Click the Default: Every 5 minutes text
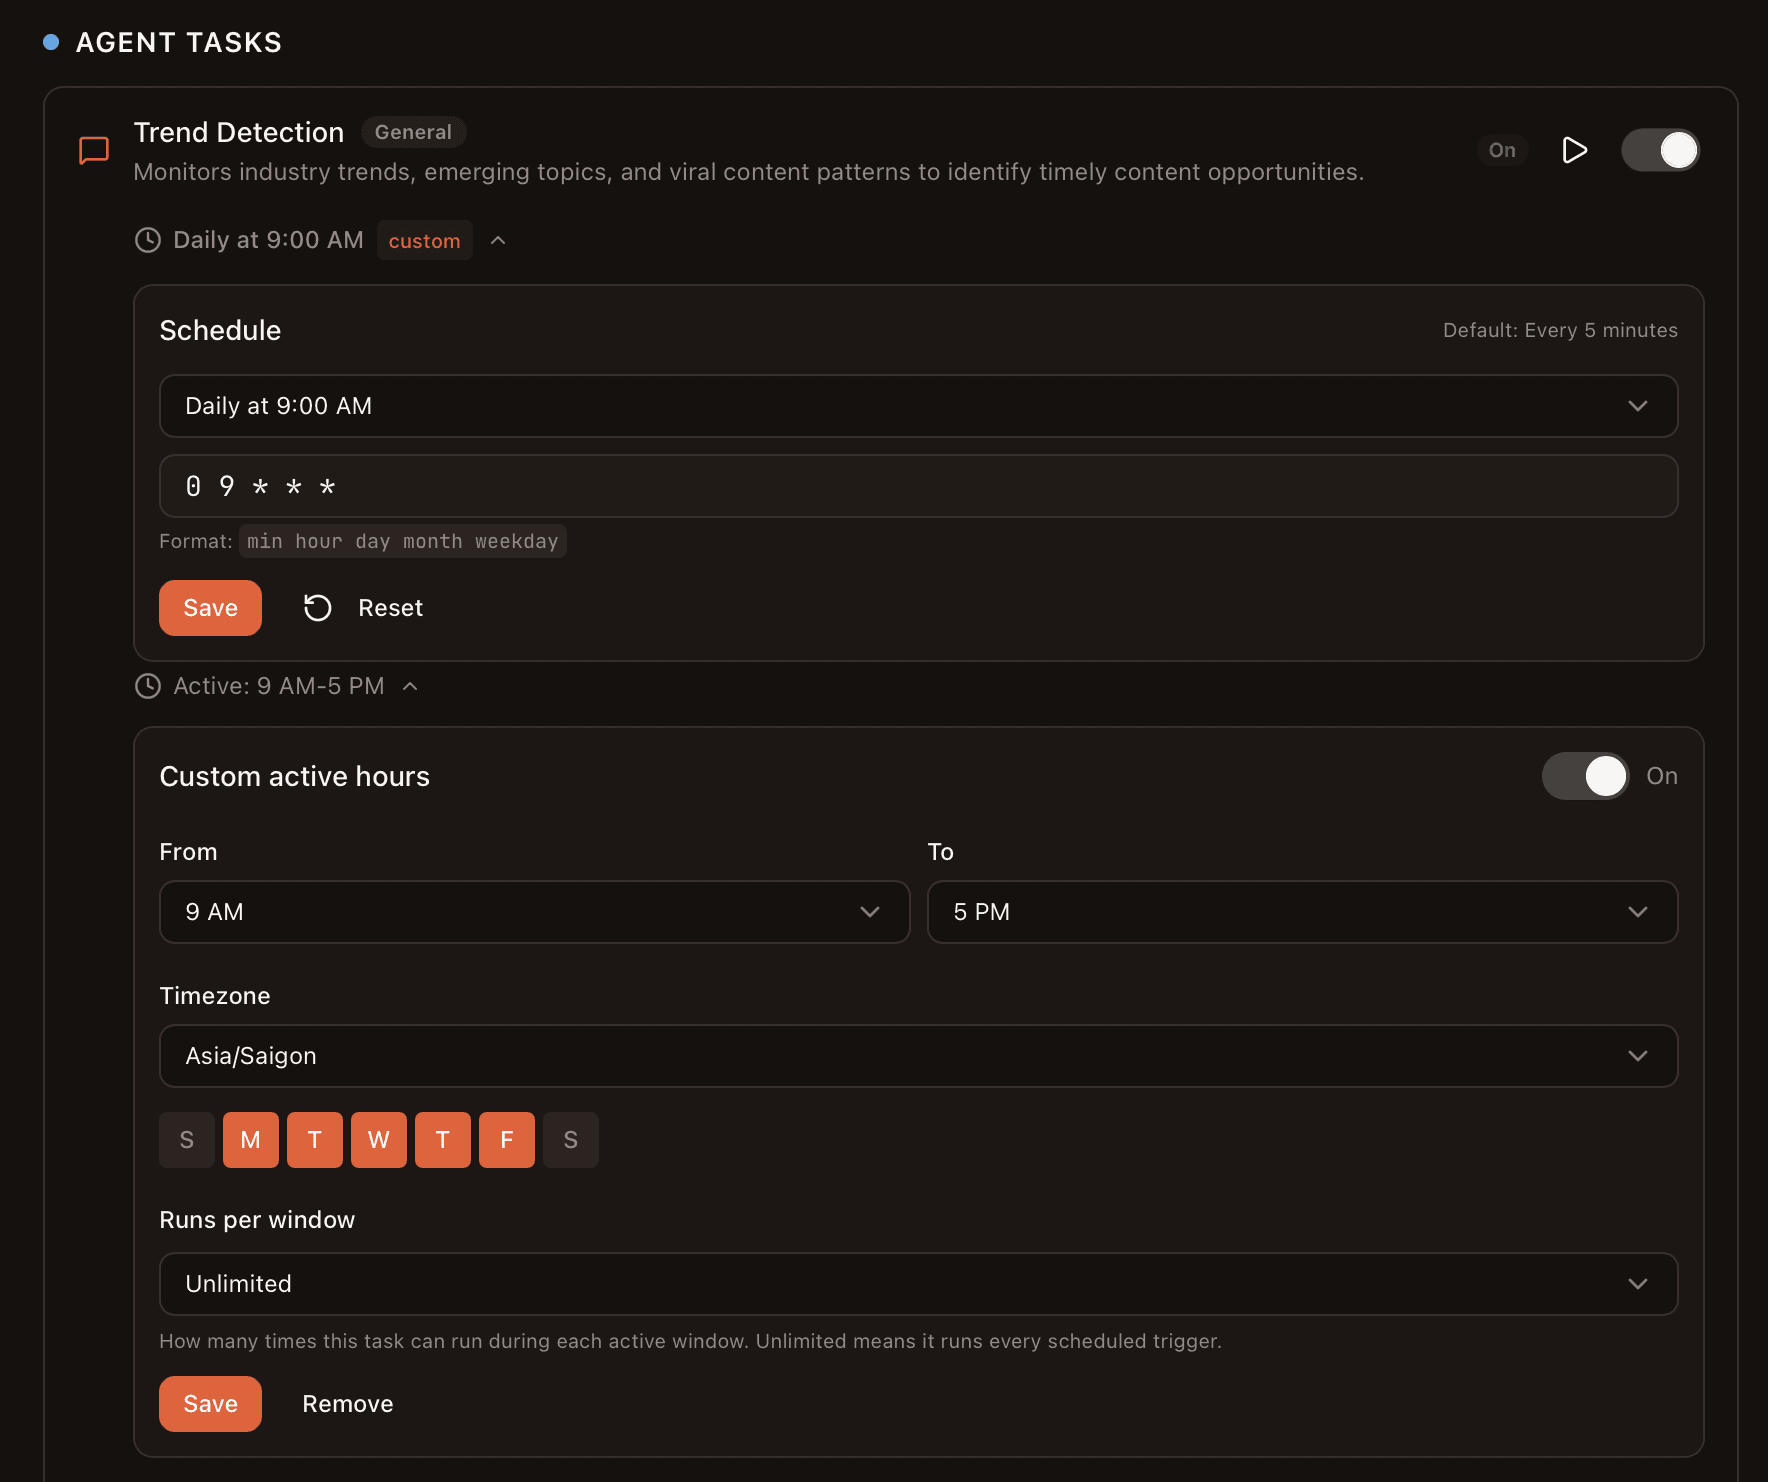The image size is (1768, 1482). [1560, 330]
